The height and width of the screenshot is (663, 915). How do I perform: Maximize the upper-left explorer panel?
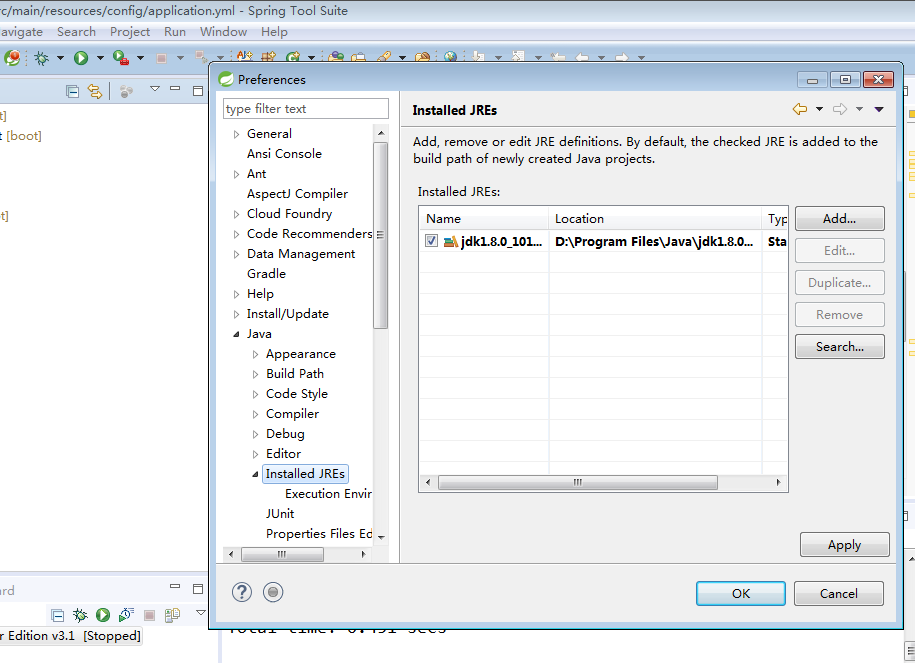click(x=198, y=90)
